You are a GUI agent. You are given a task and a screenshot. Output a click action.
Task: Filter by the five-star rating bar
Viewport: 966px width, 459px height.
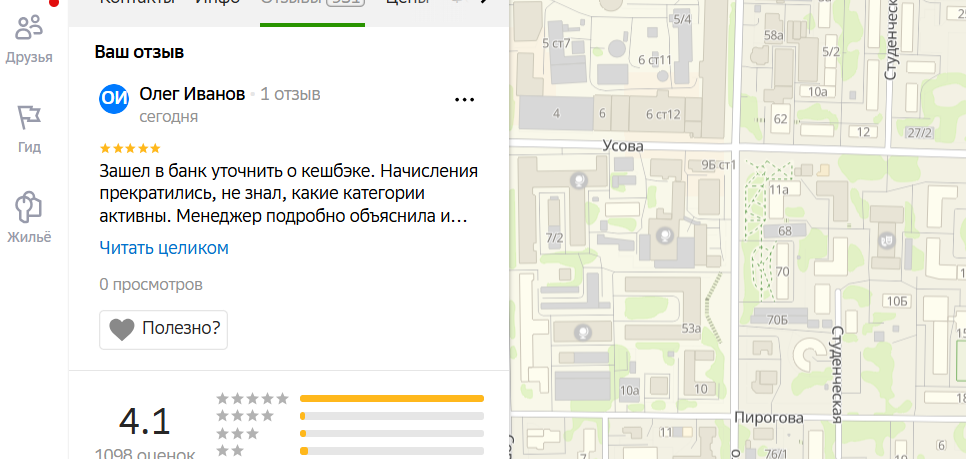point(392,399)
